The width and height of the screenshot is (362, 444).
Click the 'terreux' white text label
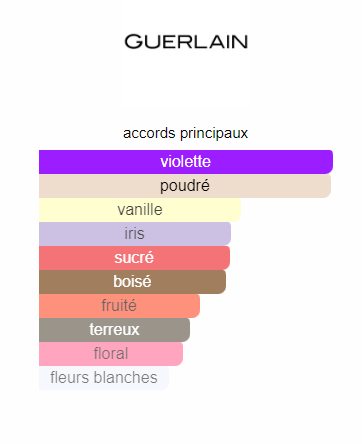(x=114, y=330)
